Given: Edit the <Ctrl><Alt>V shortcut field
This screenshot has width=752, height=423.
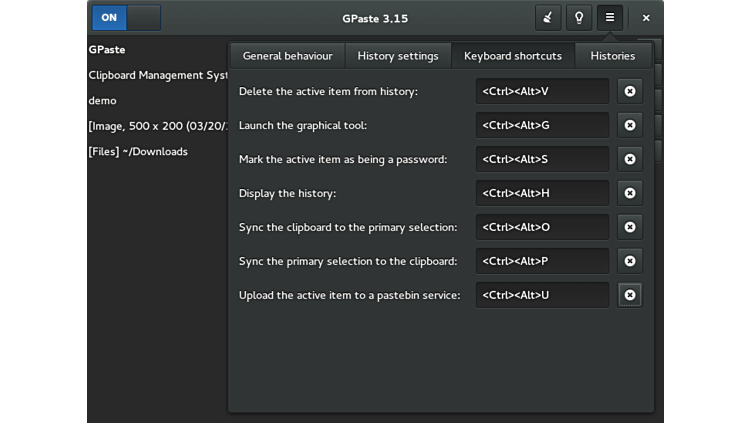Looking at the screenshot, I should pyautogui.click(x=542, y=92).
